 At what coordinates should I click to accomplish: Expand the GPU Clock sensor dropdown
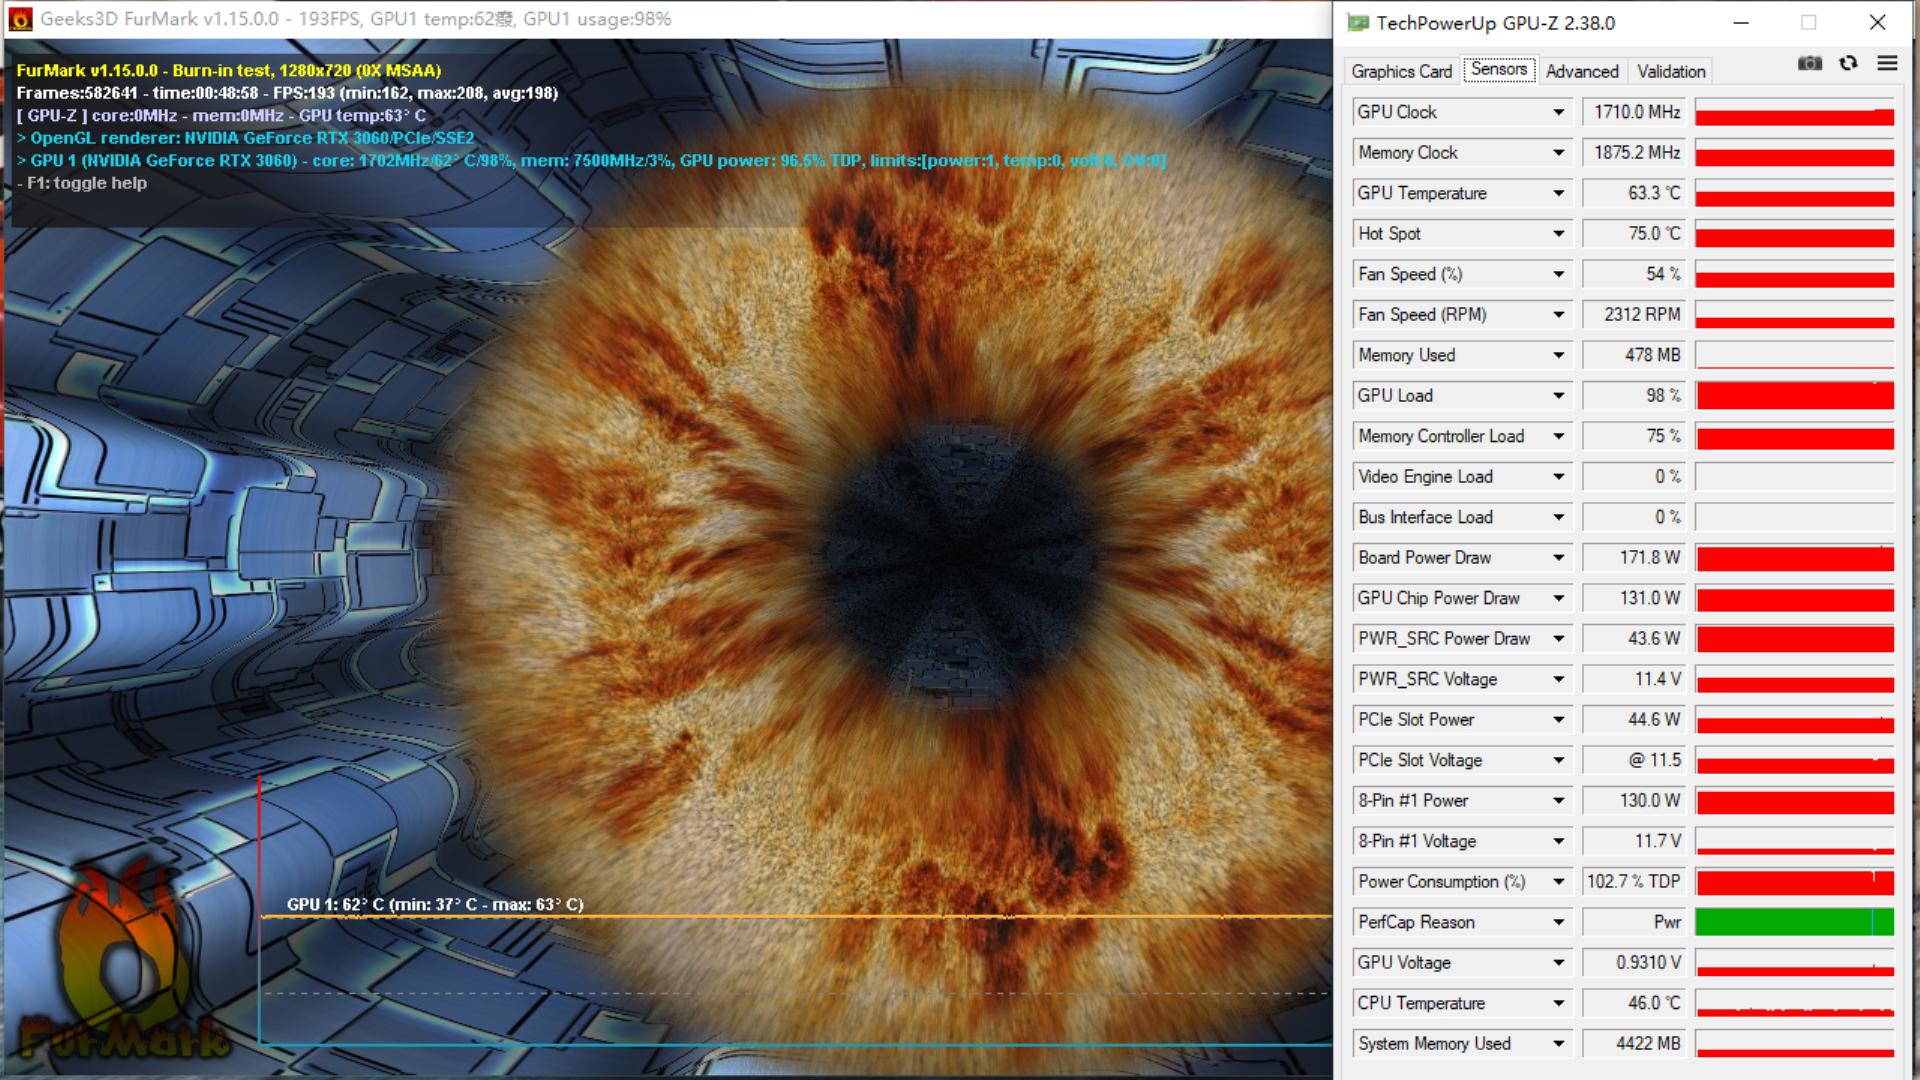click(1558, 112)
